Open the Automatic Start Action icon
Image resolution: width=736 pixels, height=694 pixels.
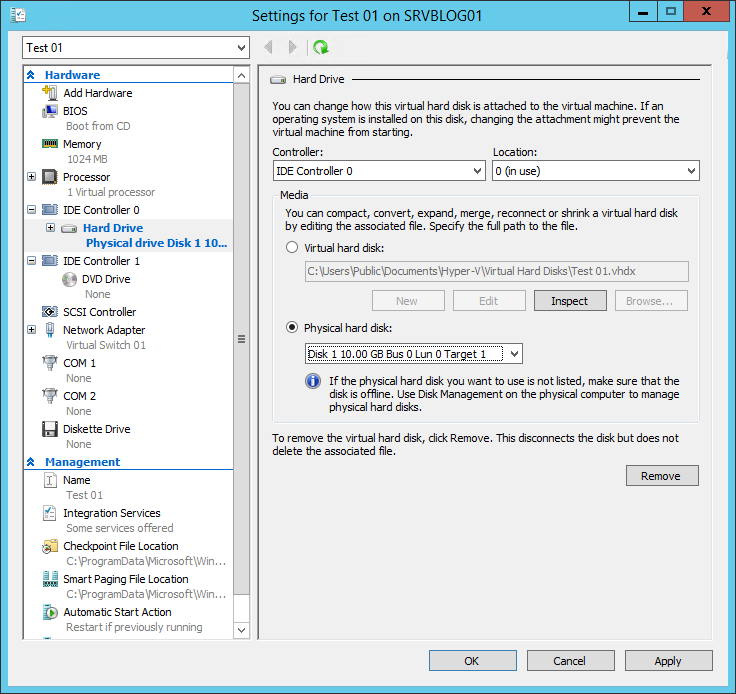click(x=50, y=612)
